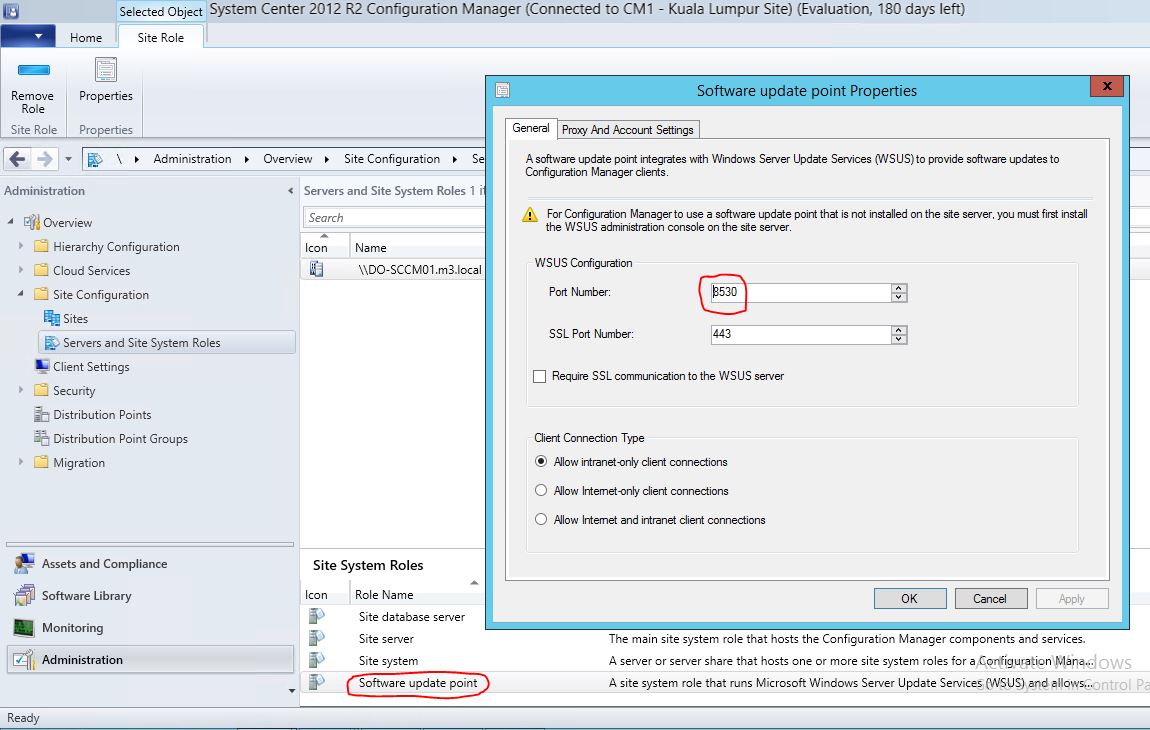Viewport: 1150px width, 730px height.
Task: Select Allow Internet-only client connections
Action: (x=541, y=490)
